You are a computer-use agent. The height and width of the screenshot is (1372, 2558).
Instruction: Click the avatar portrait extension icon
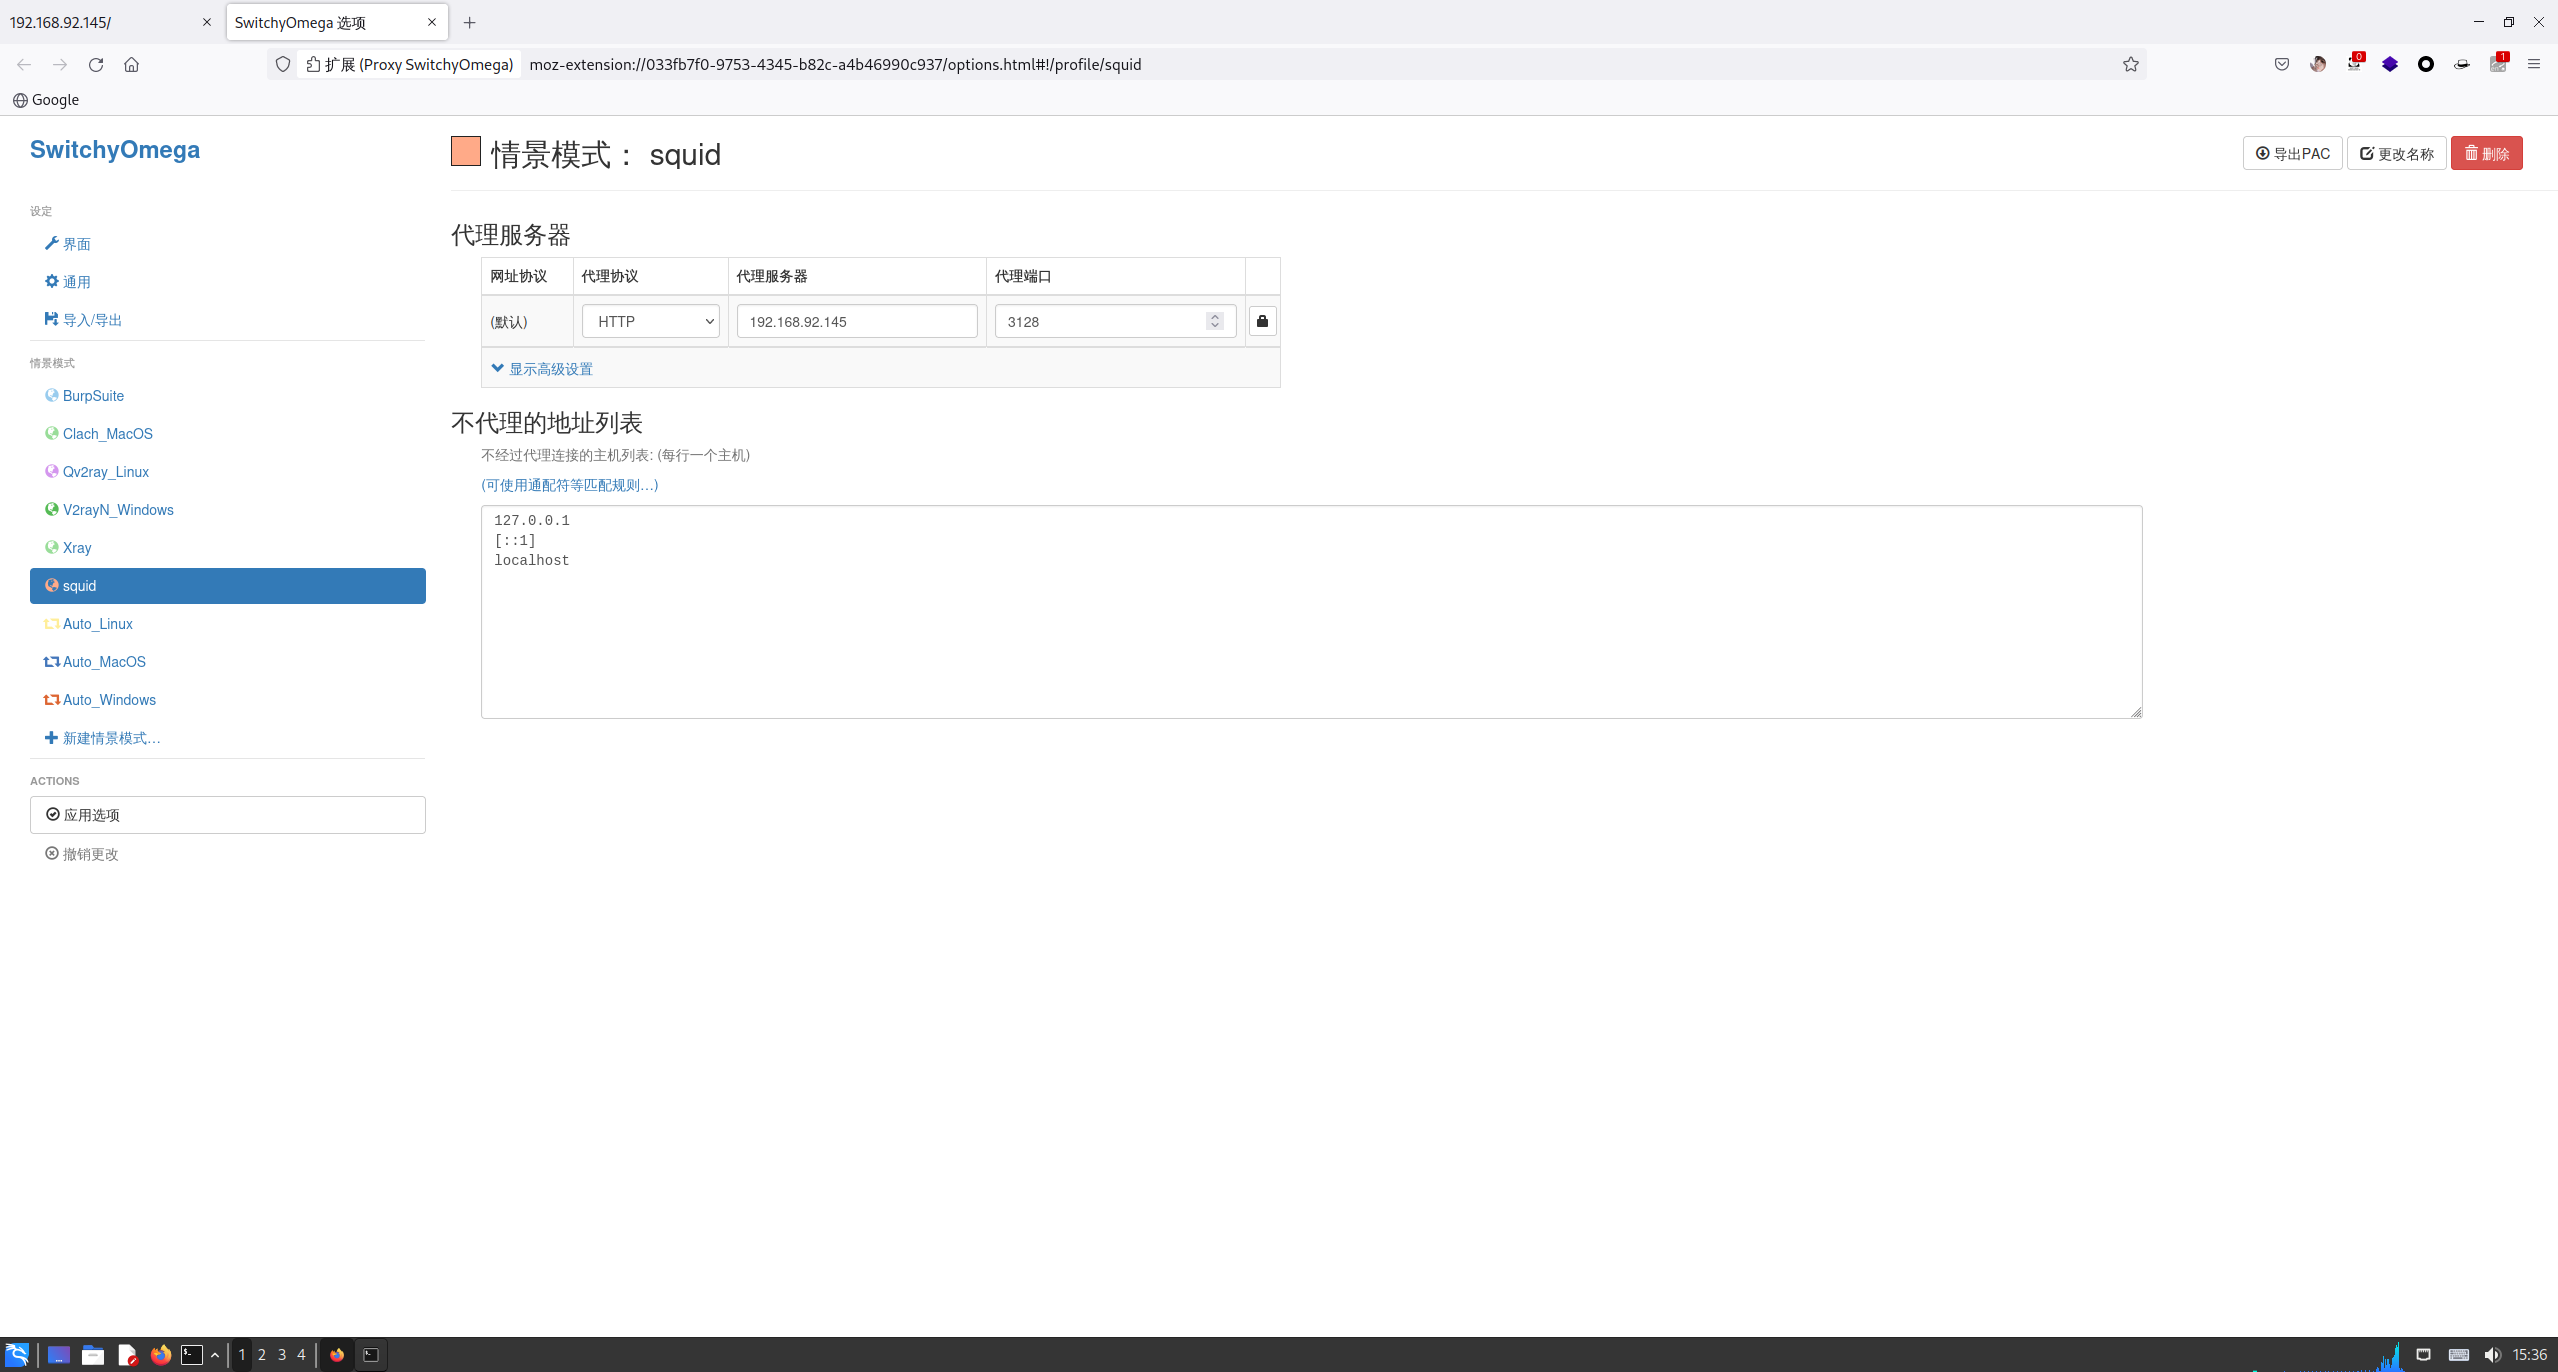pos(2318,64)
